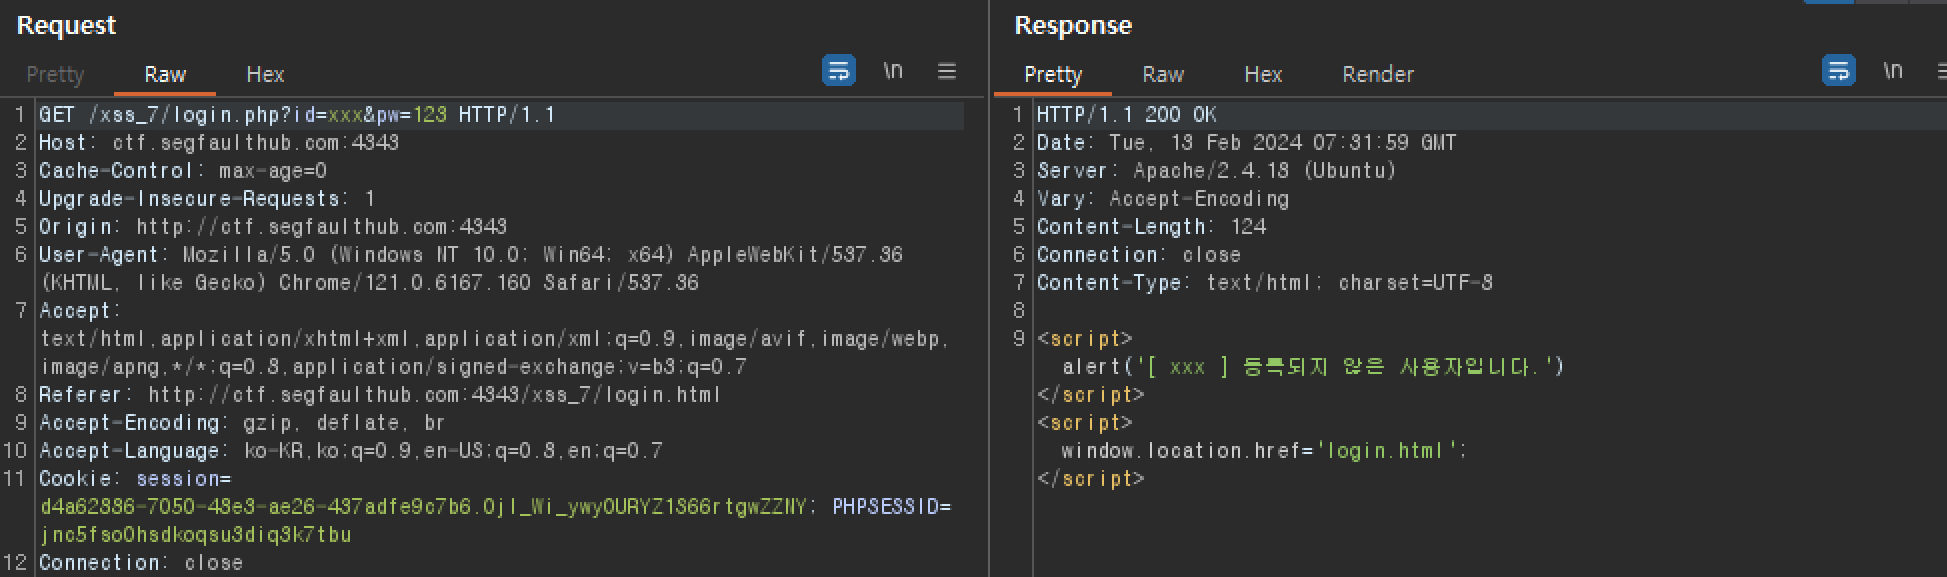The image size is (1947, 577).
Task: Switch Request view to Pretty tab
Action: pos(55,74)
